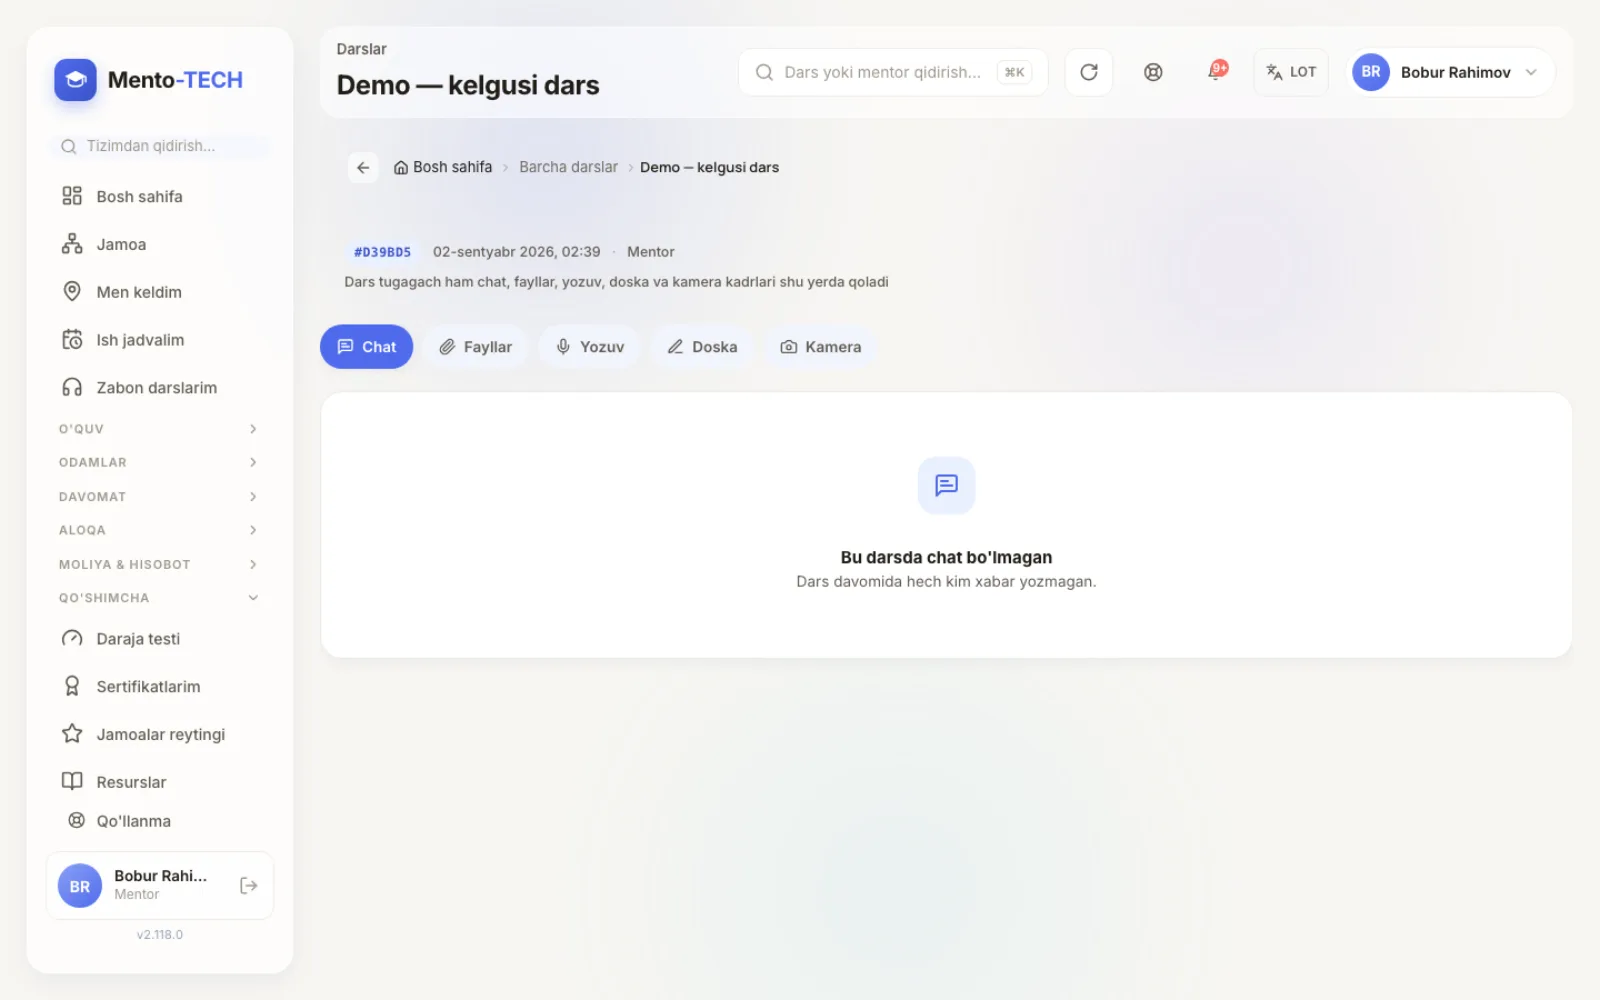Open Zabon darslarim lessons
The image size is (1600, 1000).
pos(160,388)
